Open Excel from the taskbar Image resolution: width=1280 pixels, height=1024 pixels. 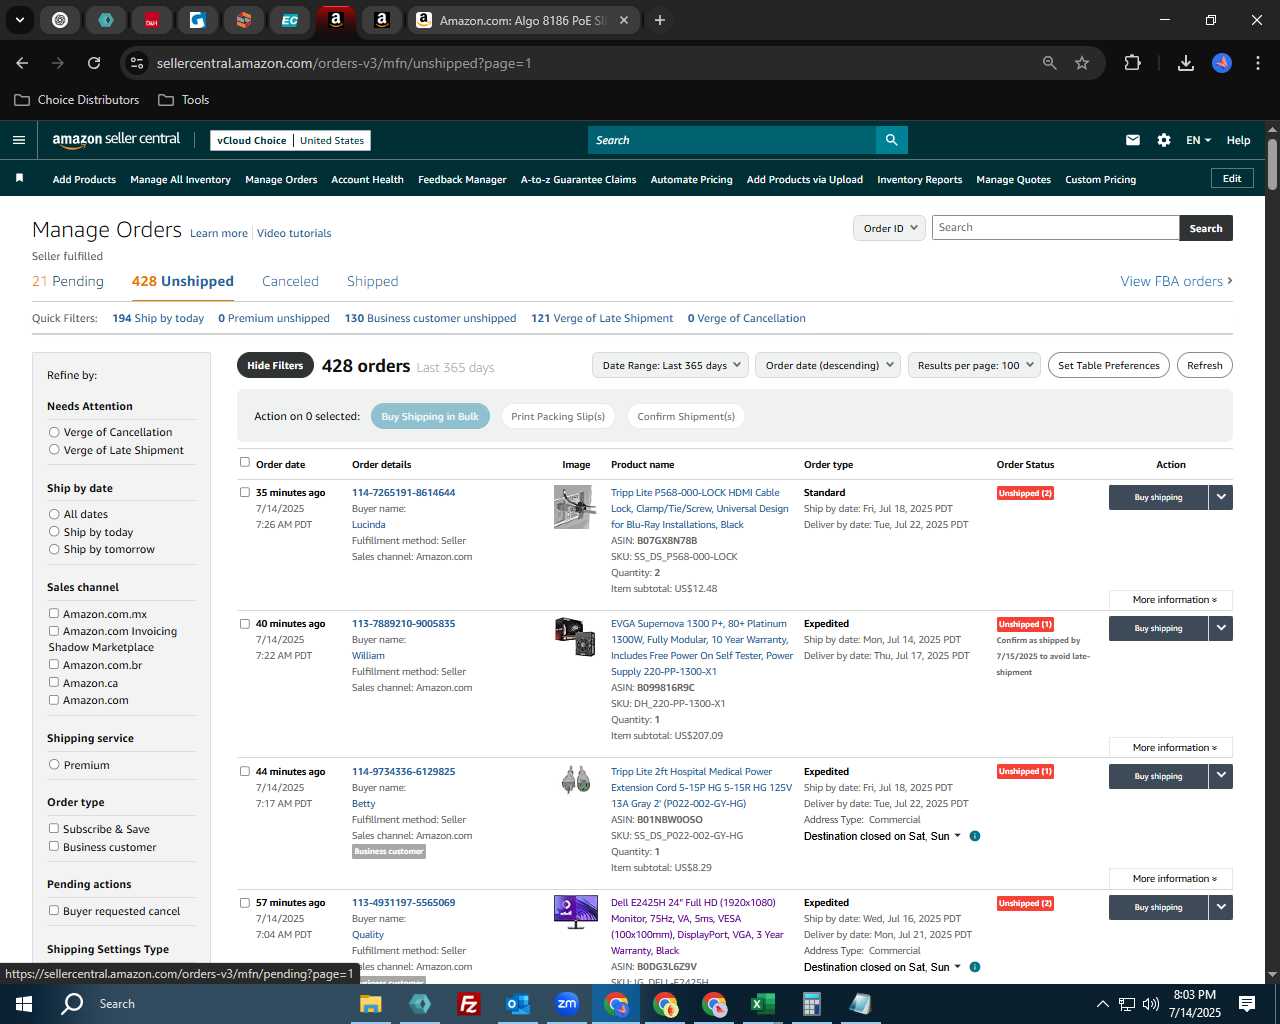(762, 1004)
